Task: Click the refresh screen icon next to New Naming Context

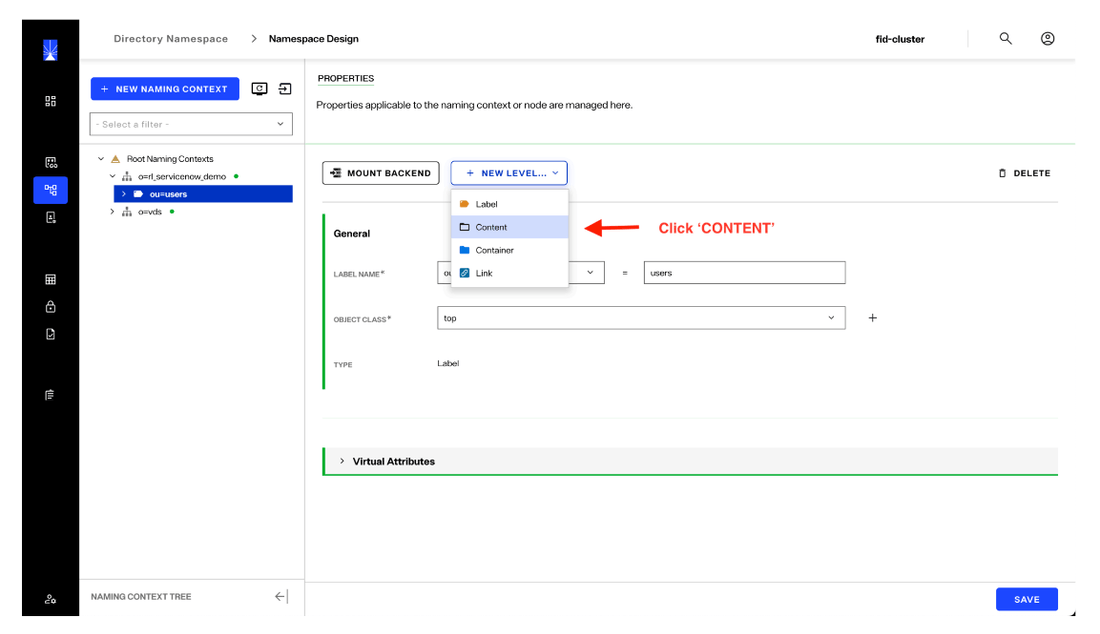Action: coord(260,88)
